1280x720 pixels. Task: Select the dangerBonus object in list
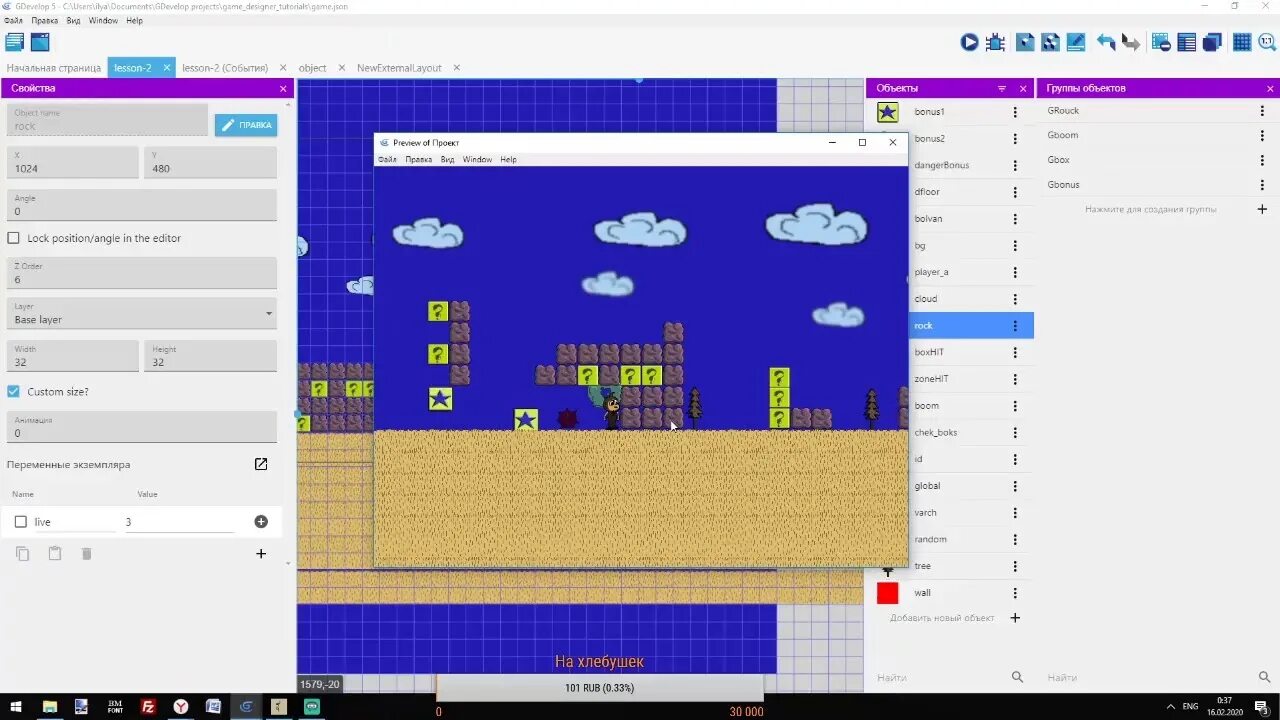coord(951,165)
